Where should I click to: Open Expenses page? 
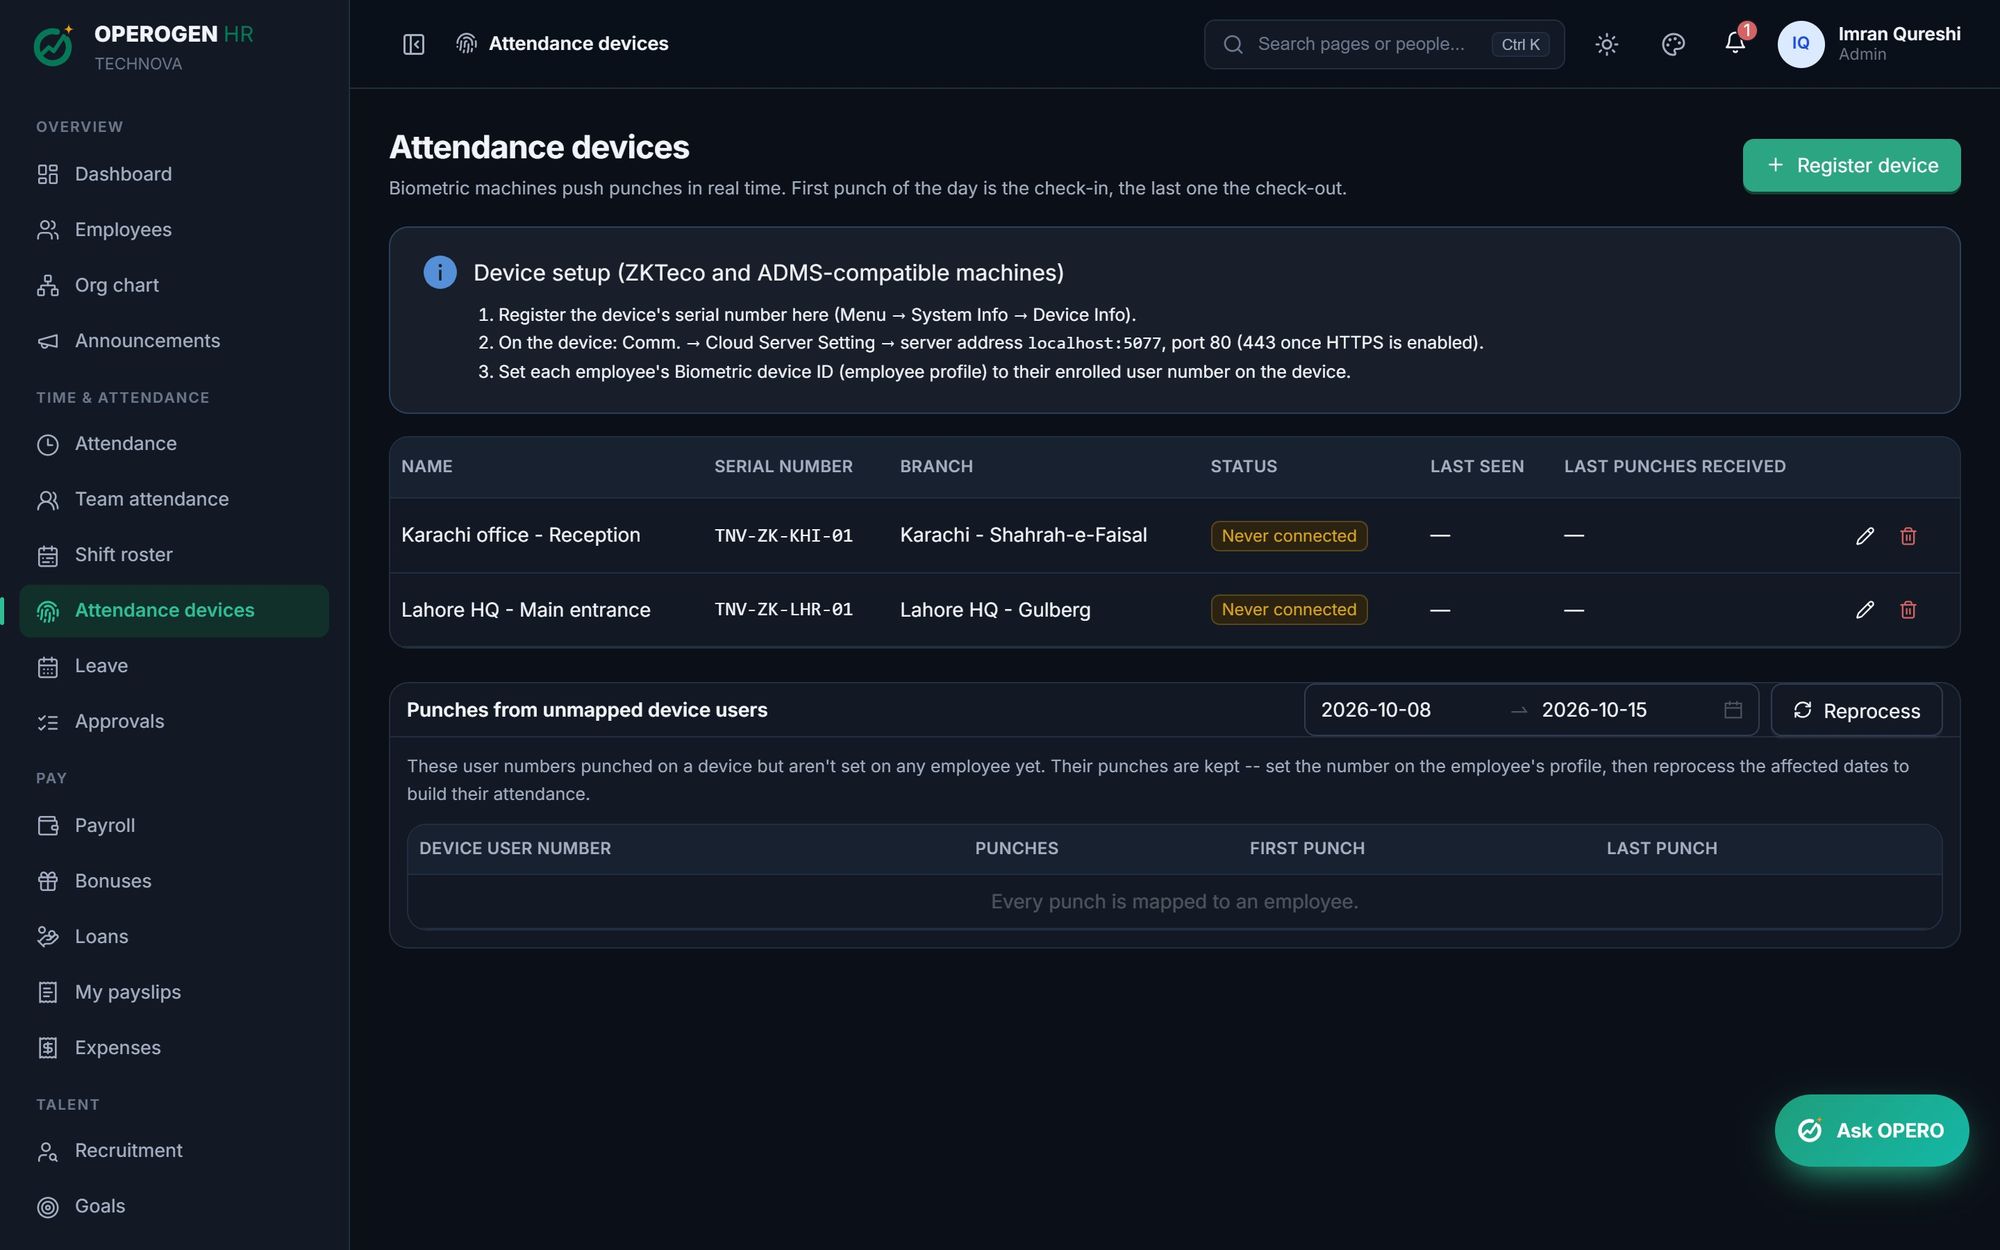click(174, 1048)
